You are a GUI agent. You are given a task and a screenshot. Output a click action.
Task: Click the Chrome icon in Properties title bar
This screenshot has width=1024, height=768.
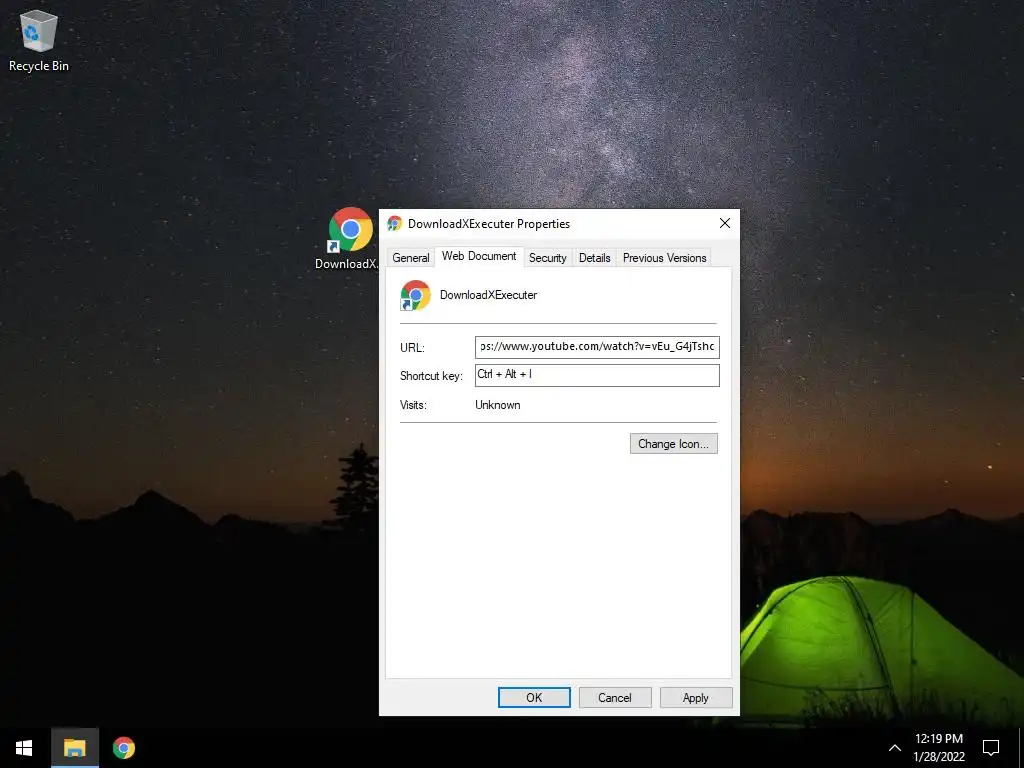(394, 223)
